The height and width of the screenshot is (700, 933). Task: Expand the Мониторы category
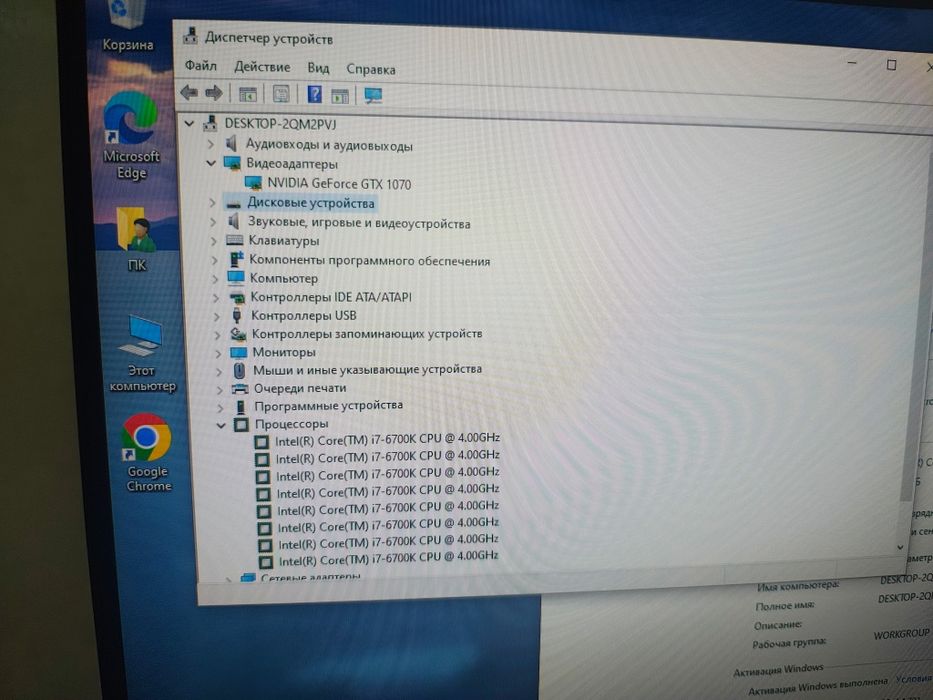coord(218,353)
